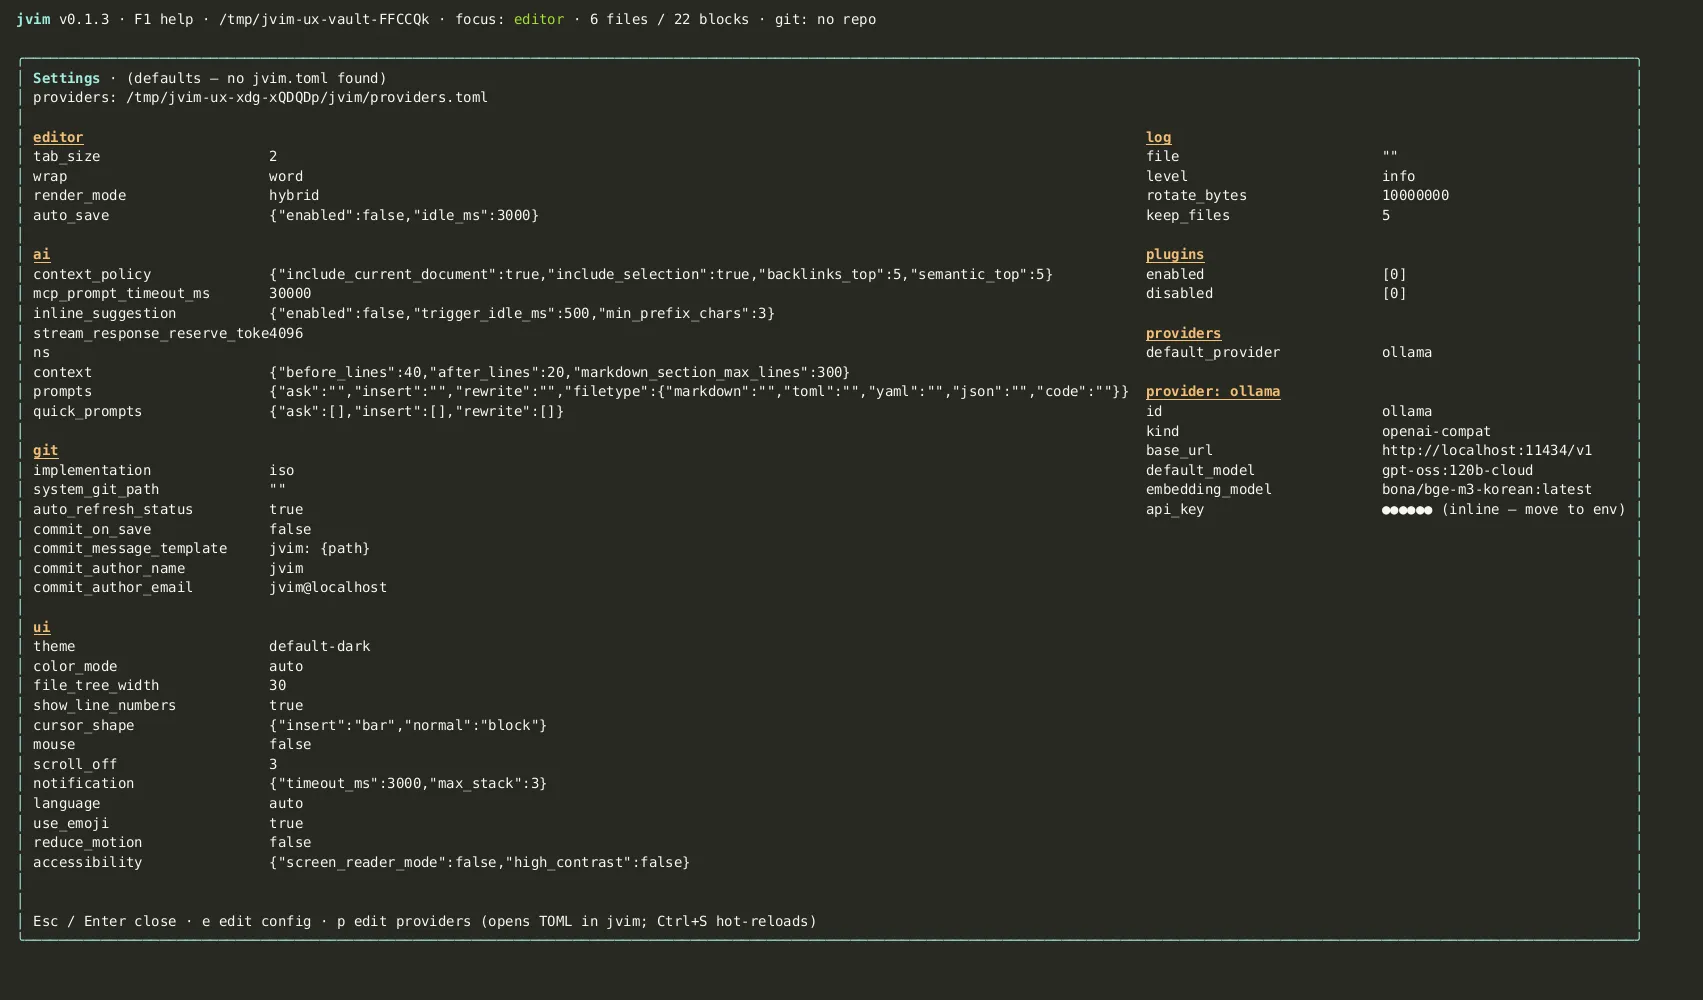Select log level value 'info'
This screenshot has width=1703, height=1000.
click(x=1399, y=176)
